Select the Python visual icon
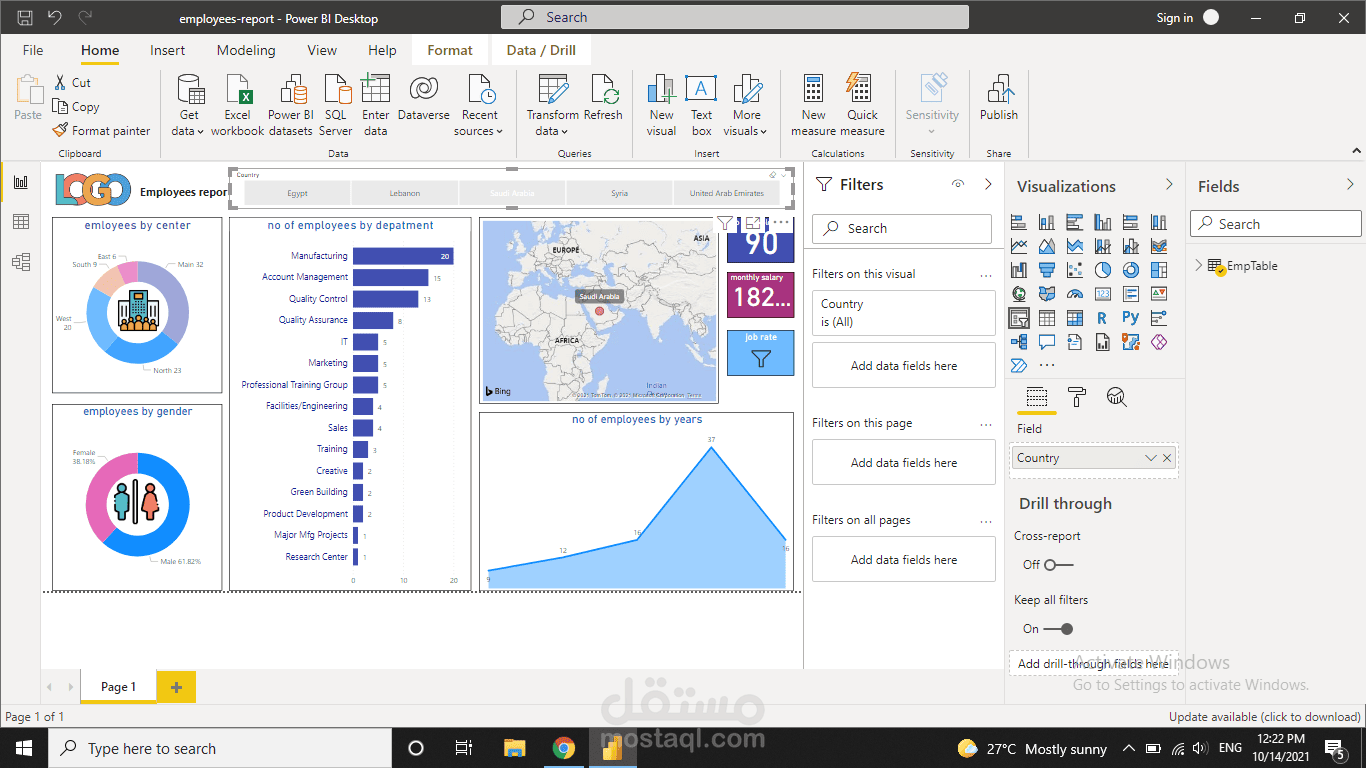 pyautogui.click(x=1131, y=318)
